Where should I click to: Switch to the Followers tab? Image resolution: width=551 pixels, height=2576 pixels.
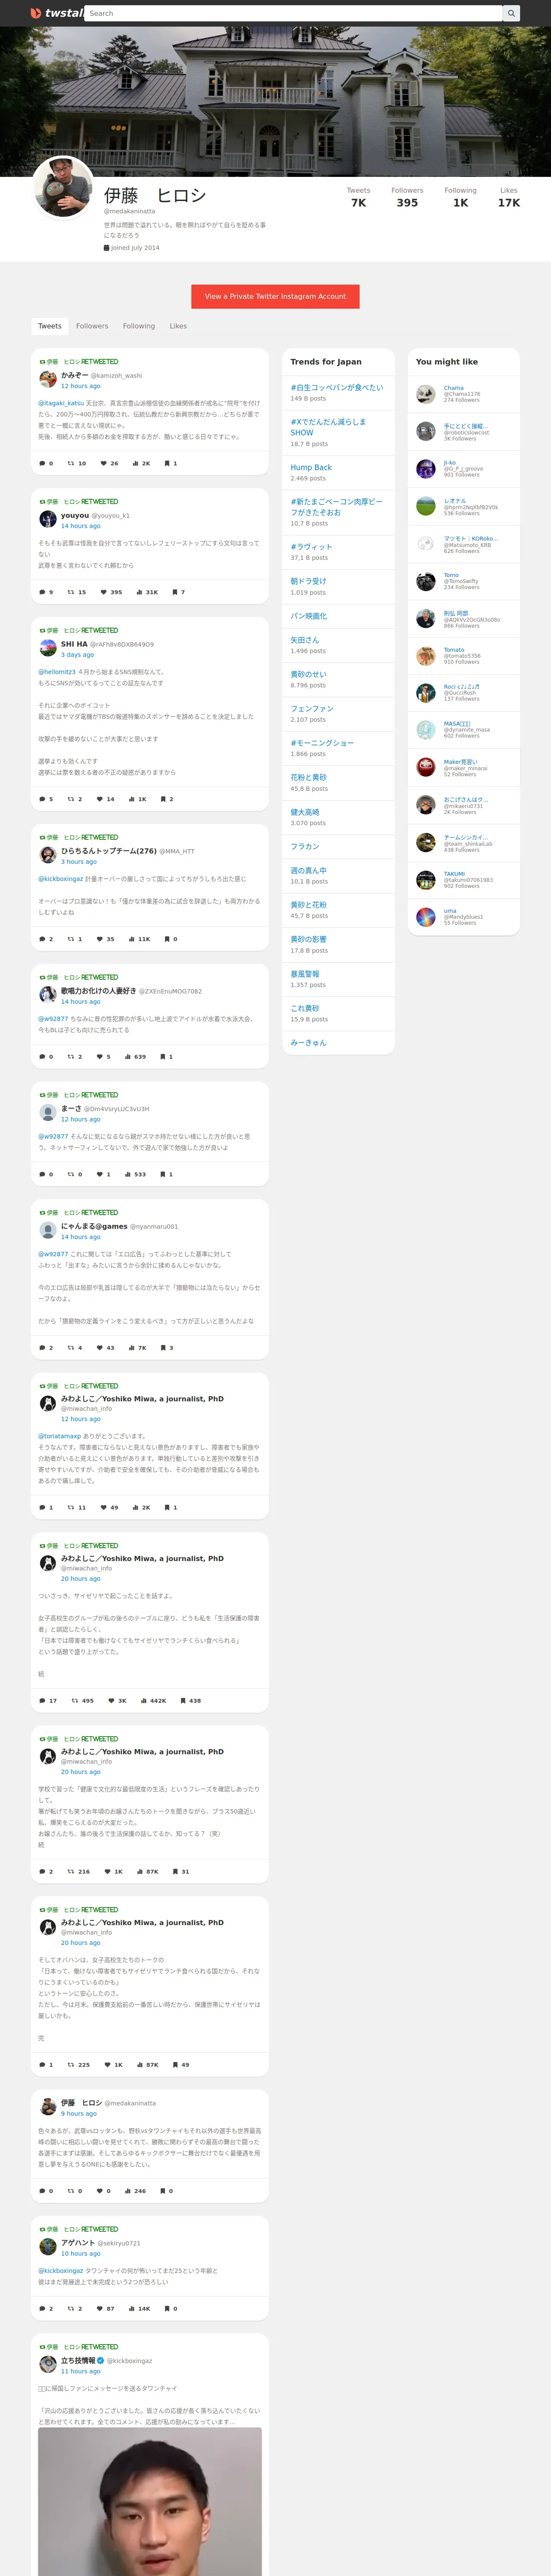pos(92,326)
